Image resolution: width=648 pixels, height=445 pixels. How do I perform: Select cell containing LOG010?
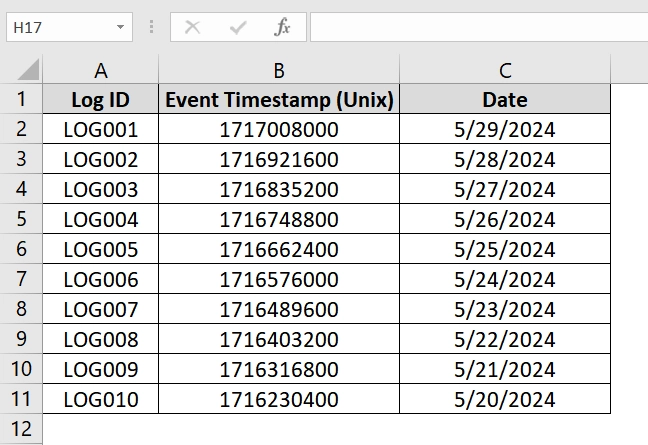tap(100, 399)
